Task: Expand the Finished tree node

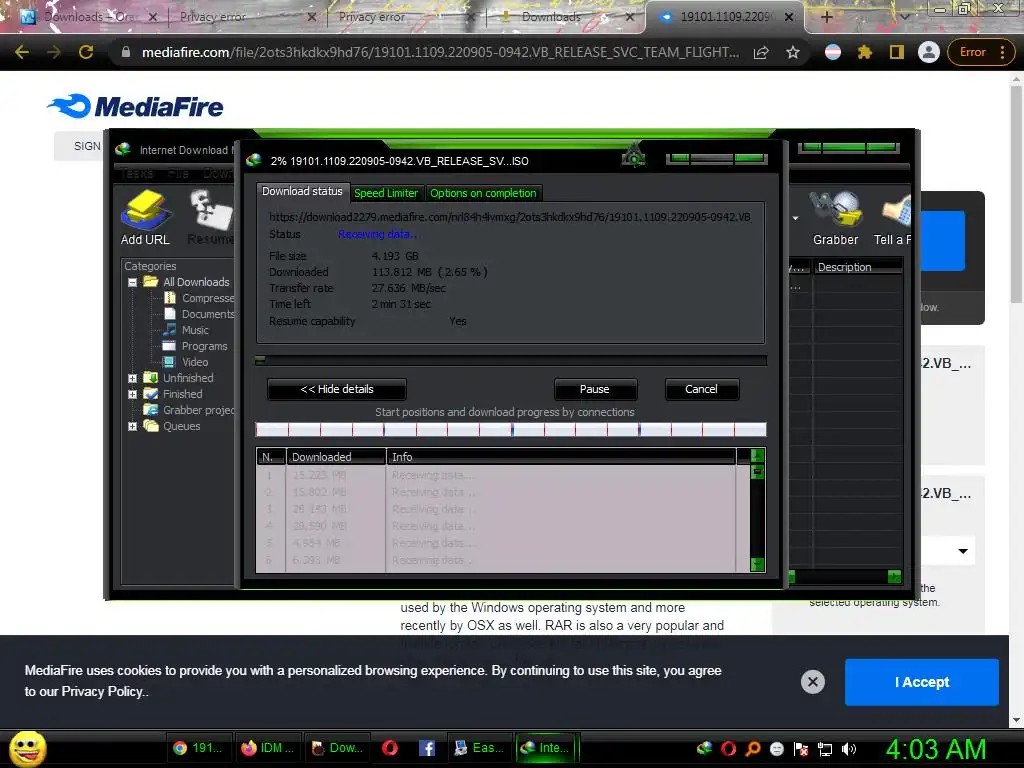Action: (133, 394)
